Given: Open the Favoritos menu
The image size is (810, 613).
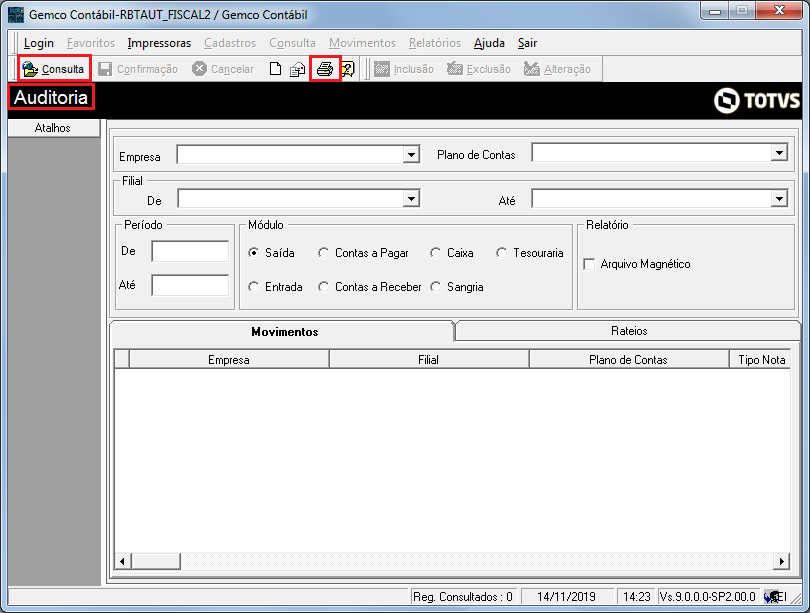Looking at the screenshot, I should coord(91,43).
